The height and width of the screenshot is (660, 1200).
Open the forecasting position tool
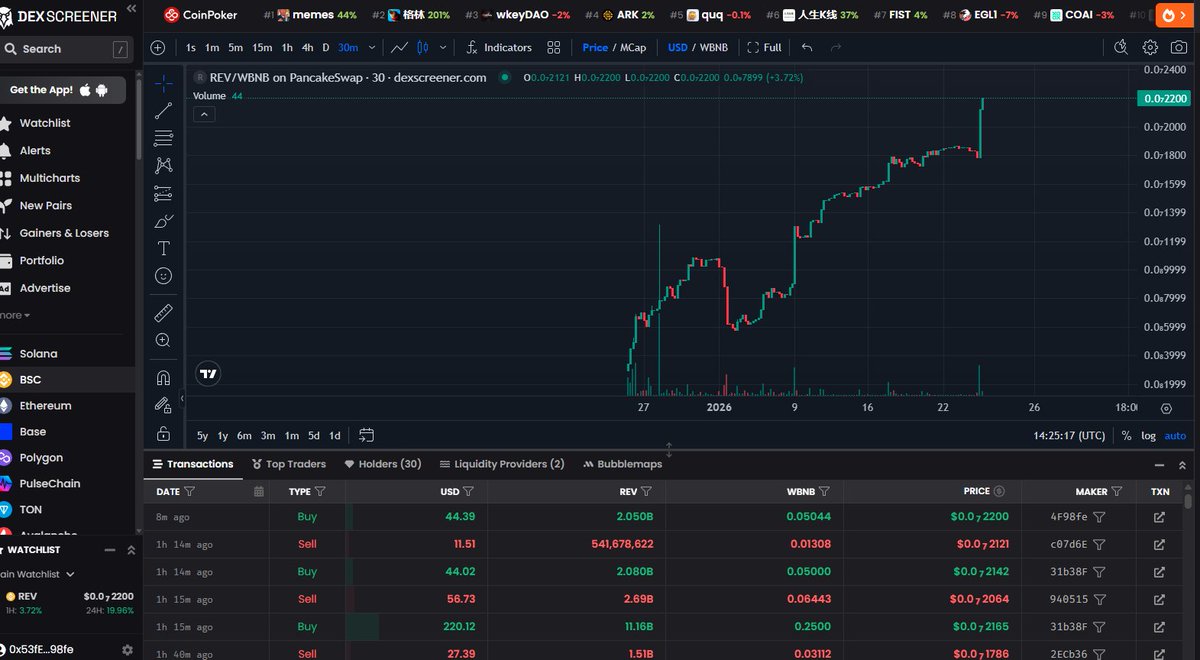(163, 193)
